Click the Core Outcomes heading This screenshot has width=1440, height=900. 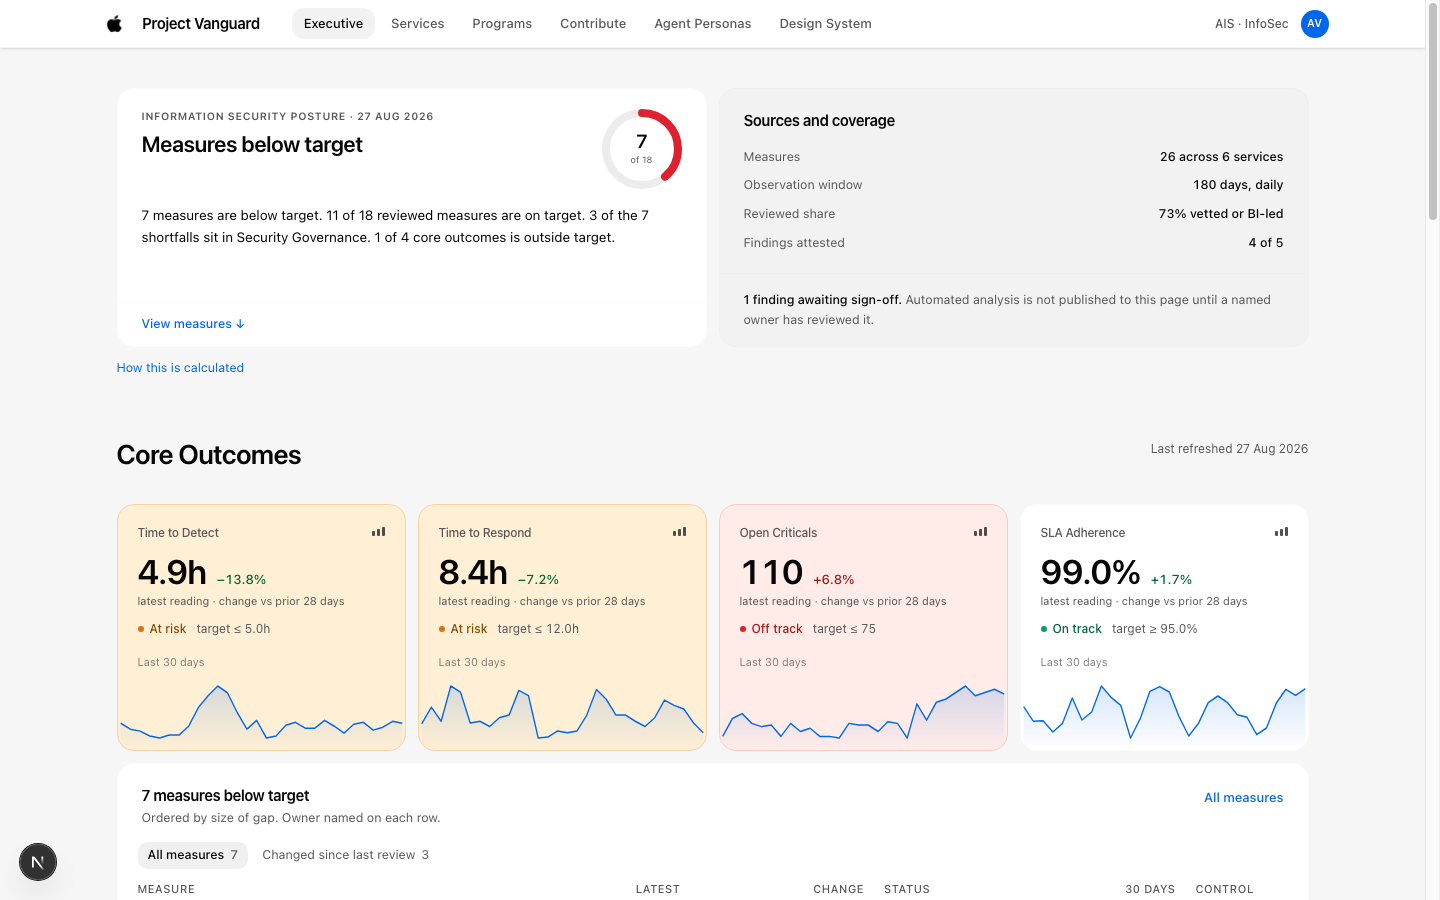[x=209, y=455]
